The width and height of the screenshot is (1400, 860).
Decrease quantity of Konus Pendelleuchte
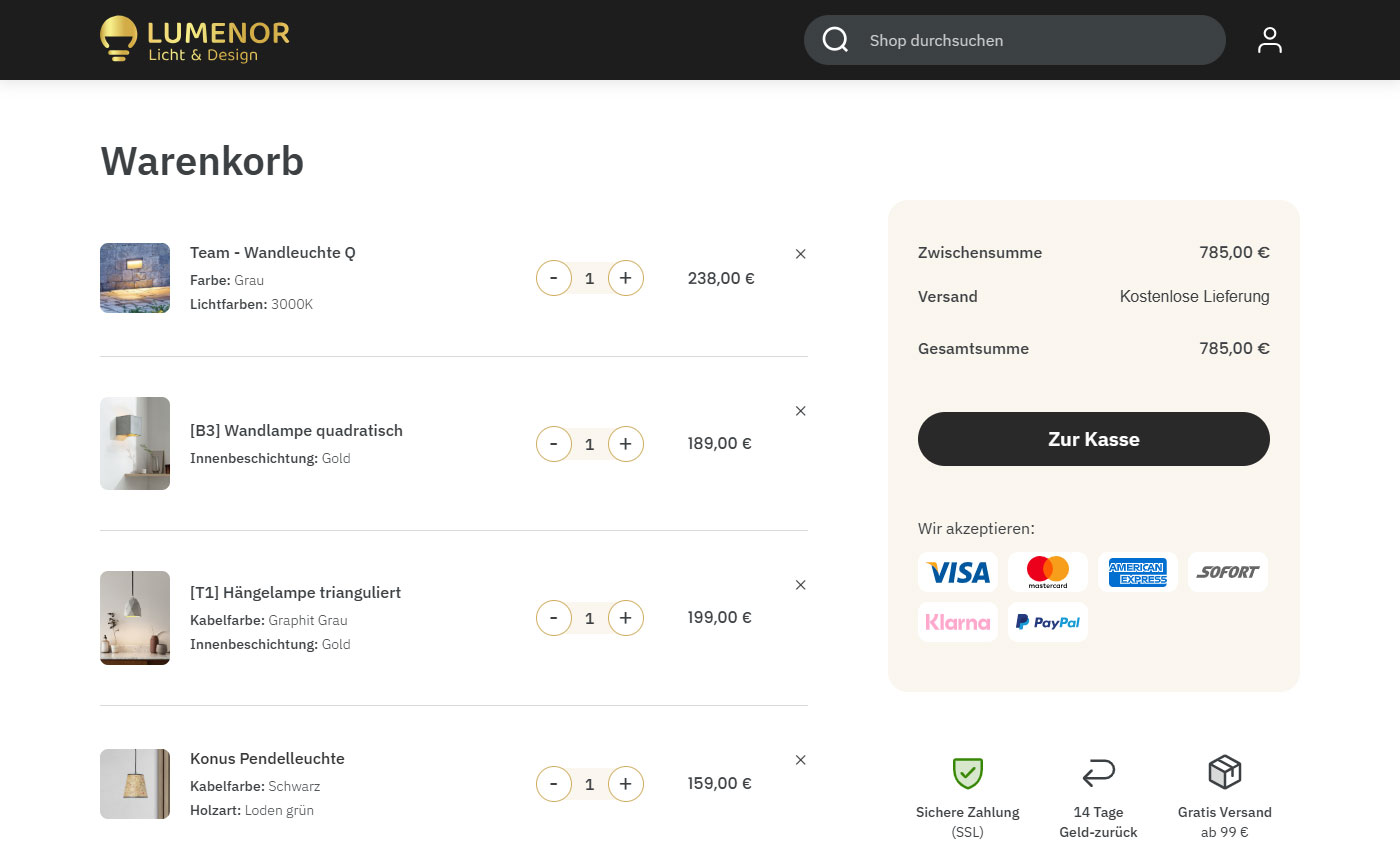tap(554, 784)
